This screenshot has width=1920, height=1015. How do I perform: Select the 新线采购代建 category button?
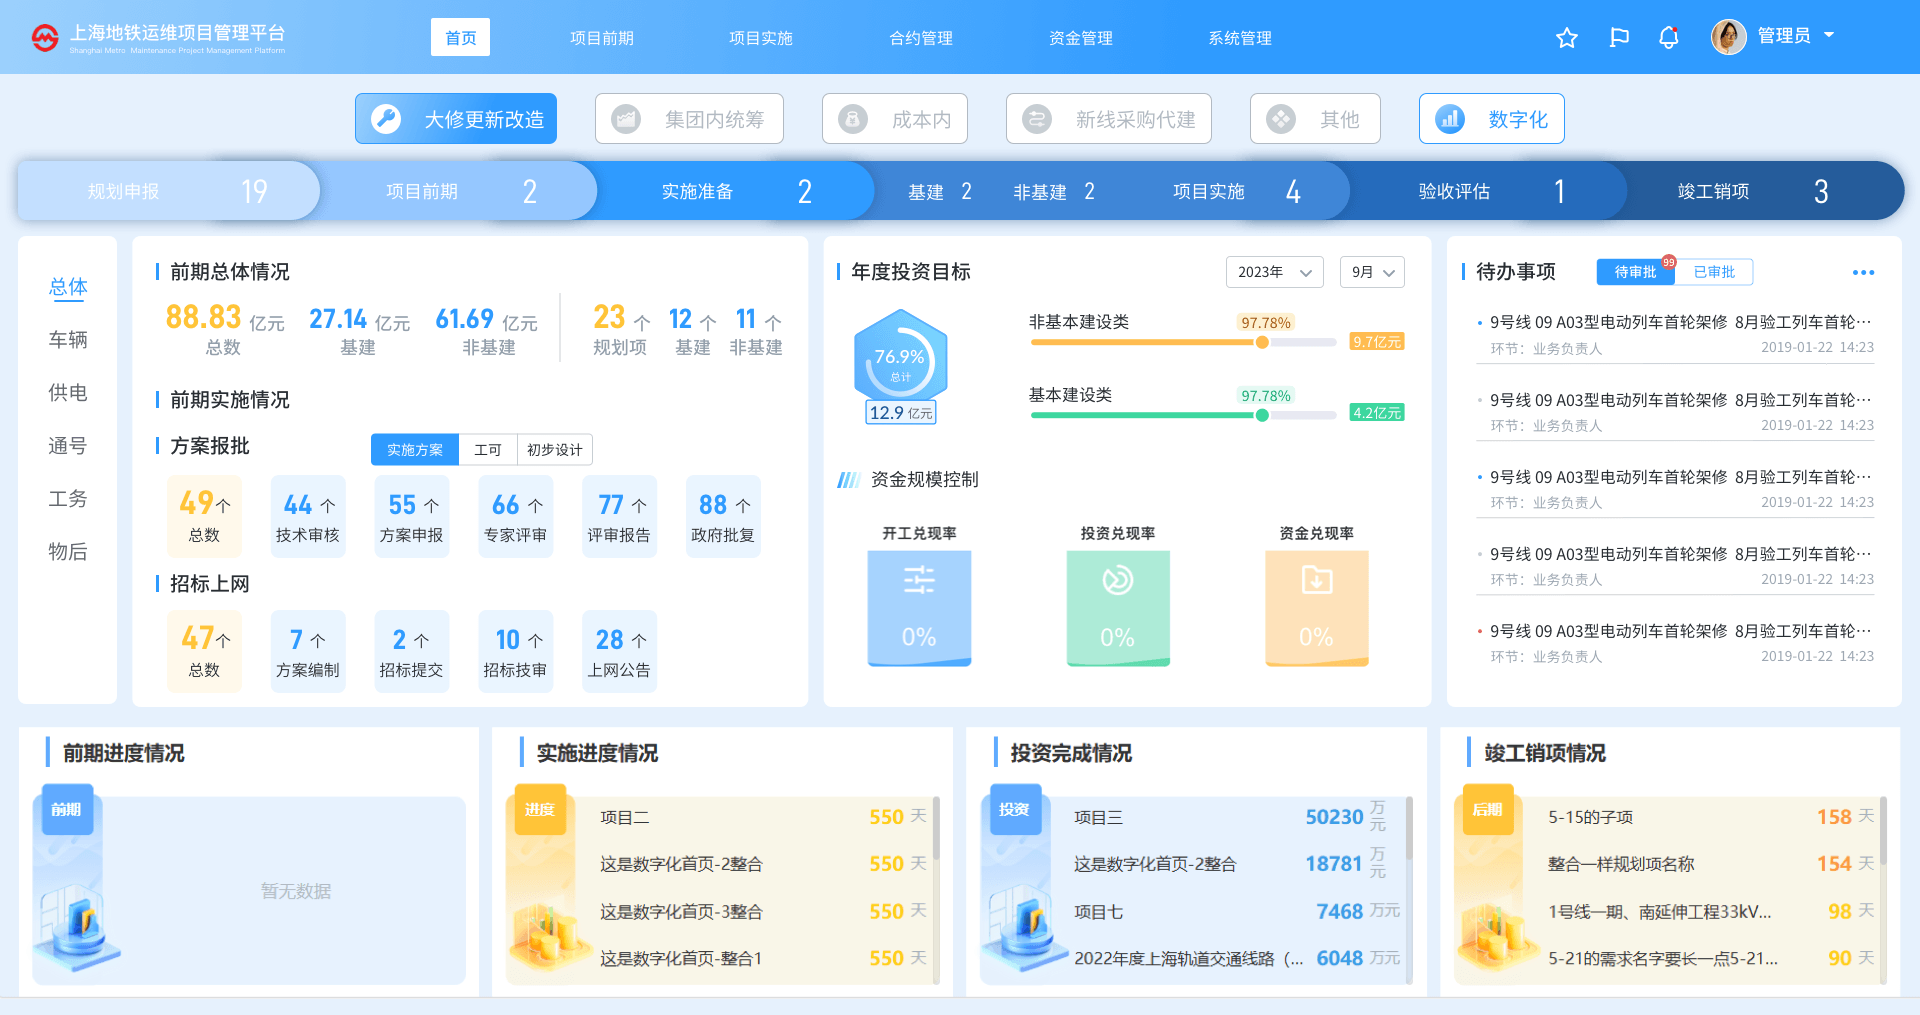pos(1109,119)
